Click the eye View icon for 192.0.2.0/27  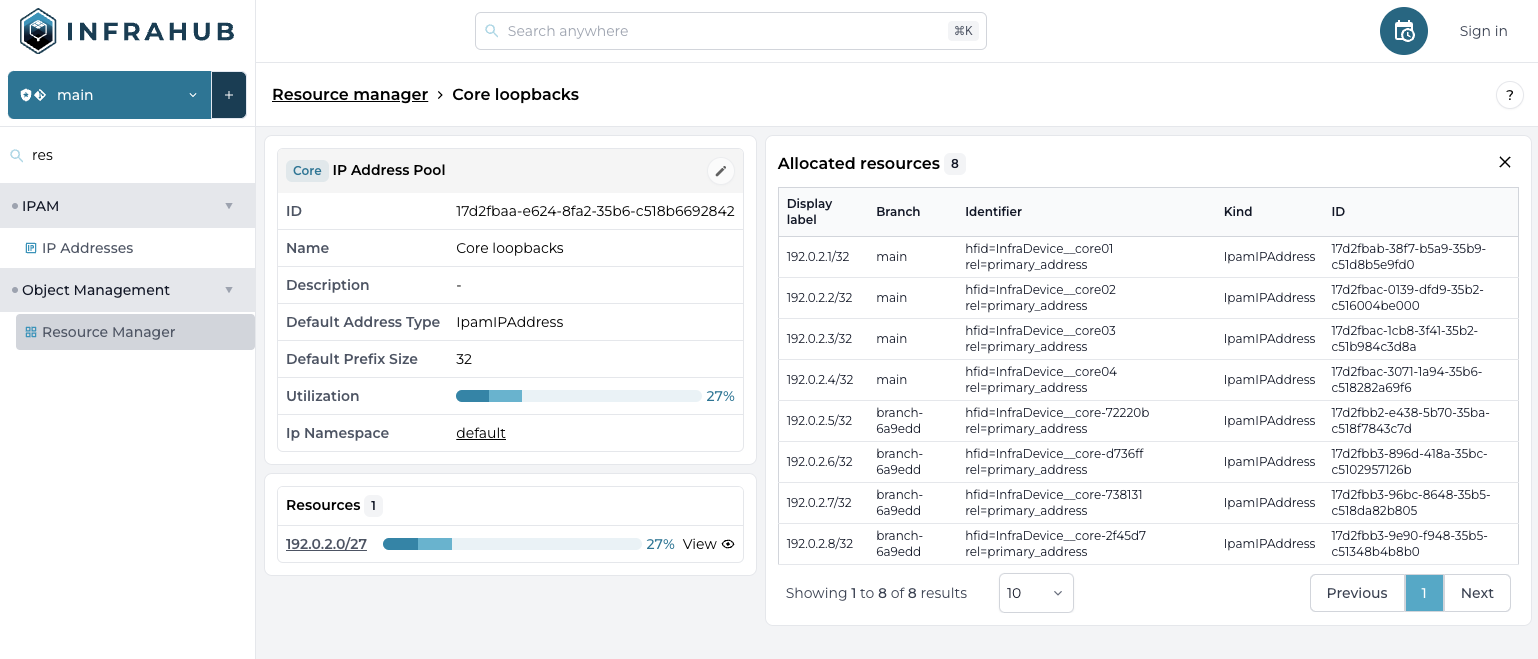[x=728, y=544]
